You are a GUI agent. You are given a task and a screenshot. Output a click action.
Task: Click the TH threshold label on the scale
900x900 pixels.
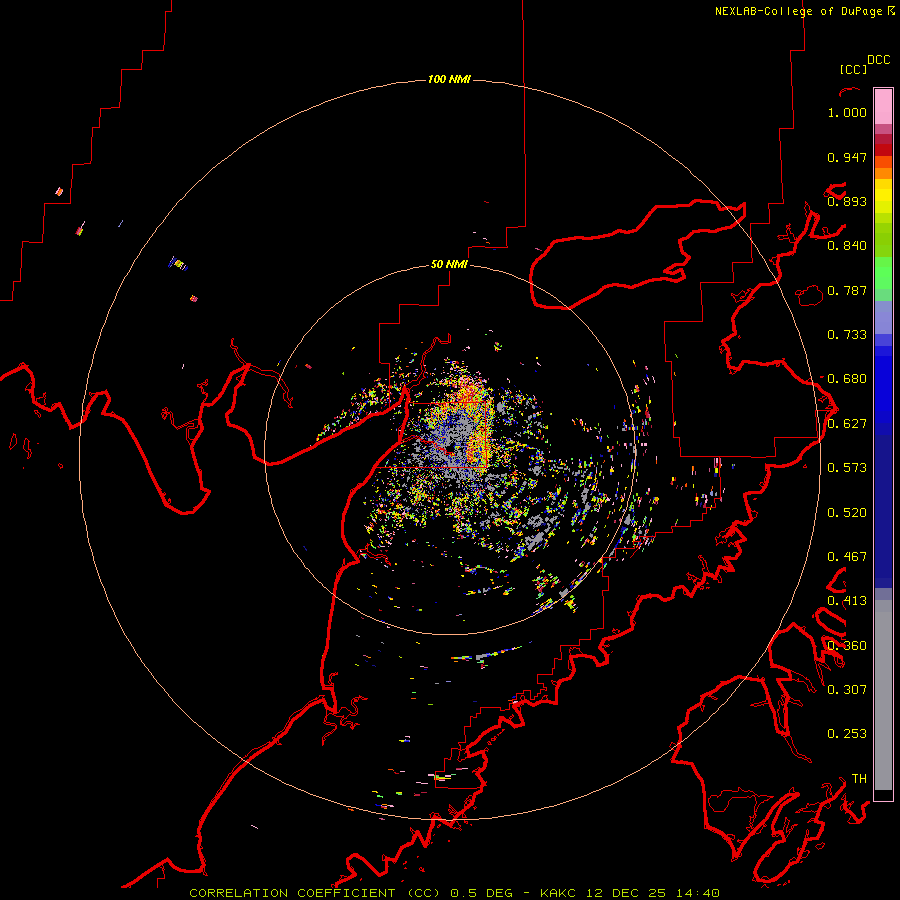(x=859, y=778)
